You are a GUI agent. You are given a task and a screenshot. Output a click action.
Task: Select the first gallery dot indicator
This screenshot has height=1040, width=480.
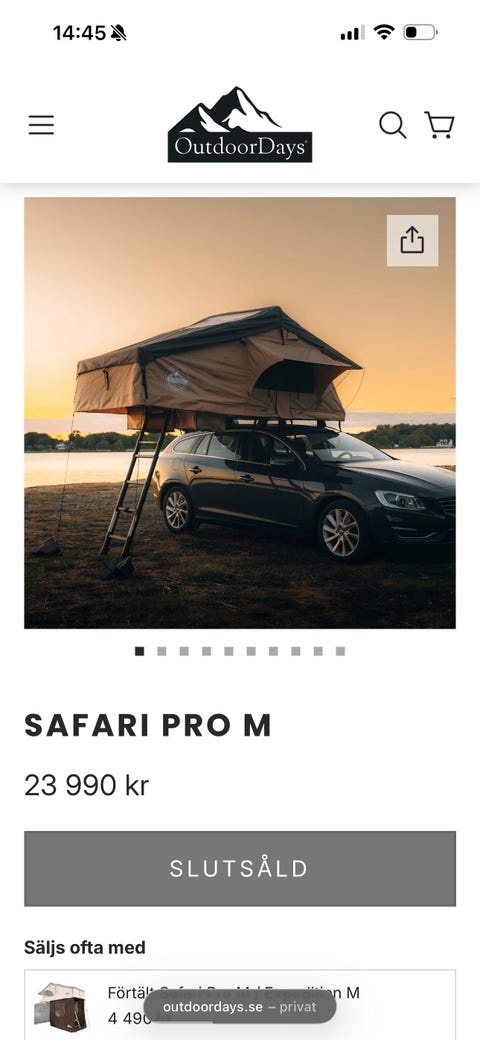coord(139,651)
